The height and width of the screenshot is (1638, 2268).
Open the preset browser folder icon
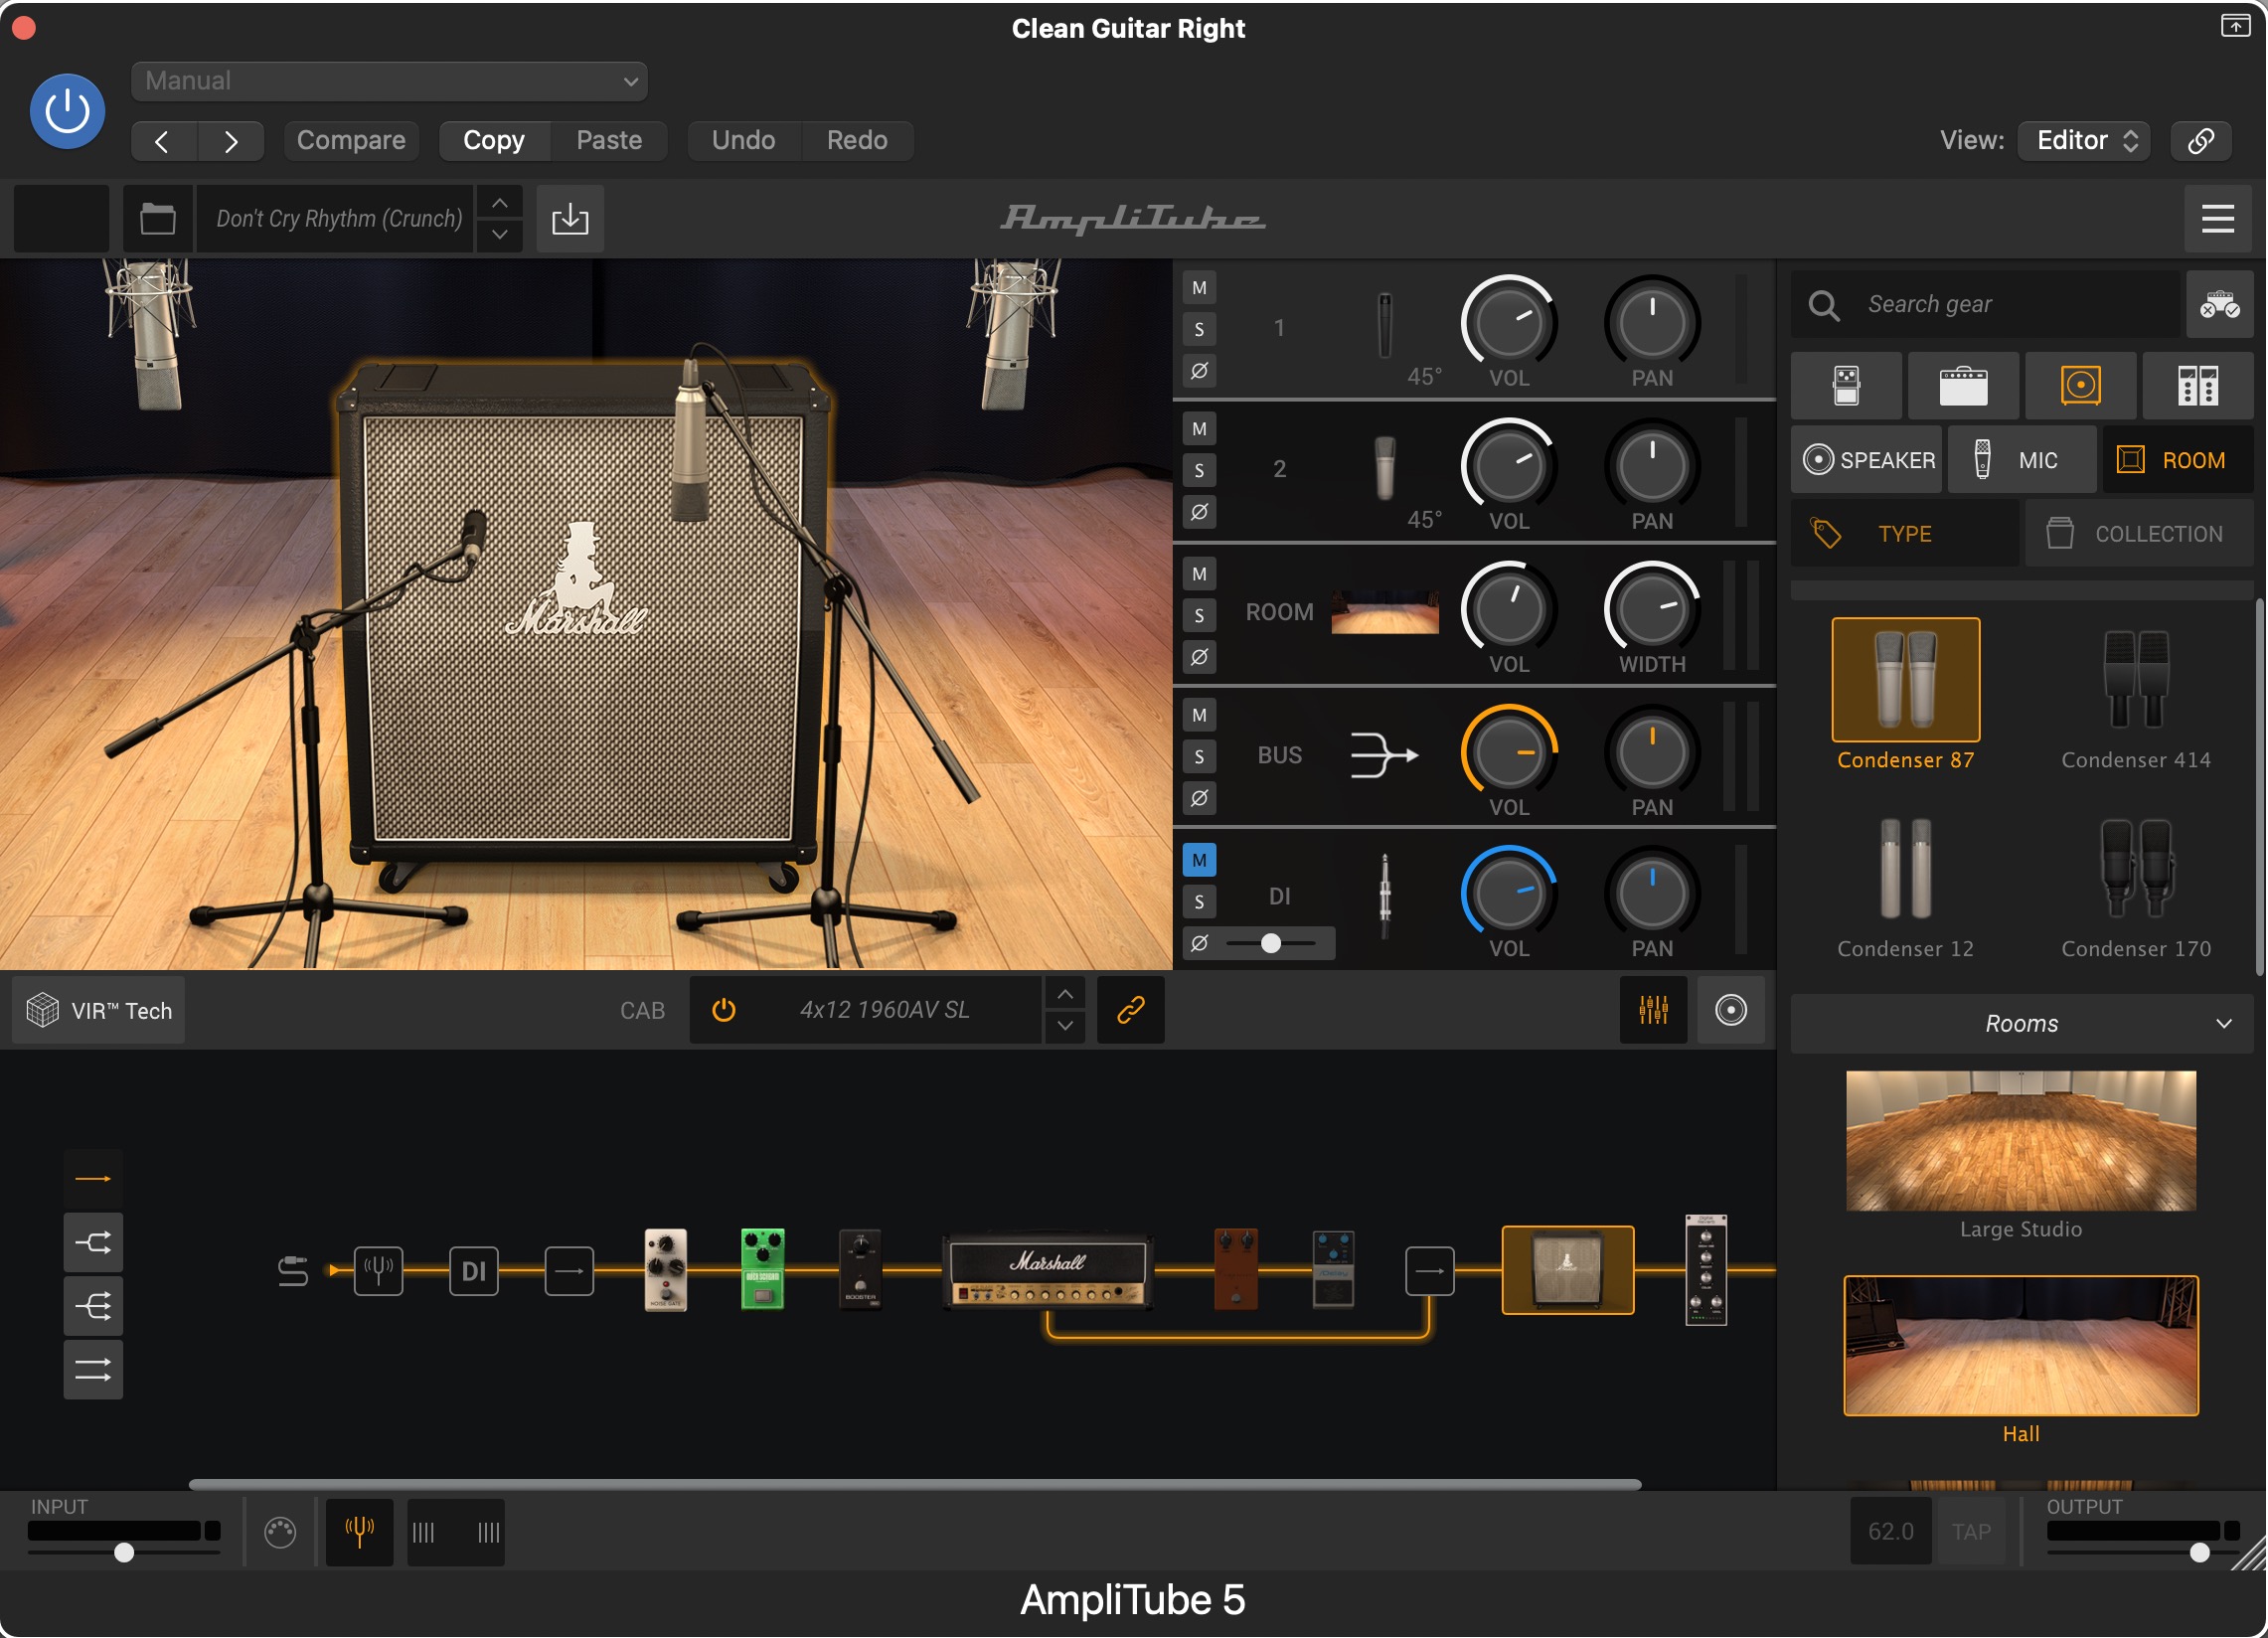coord(158,218)
